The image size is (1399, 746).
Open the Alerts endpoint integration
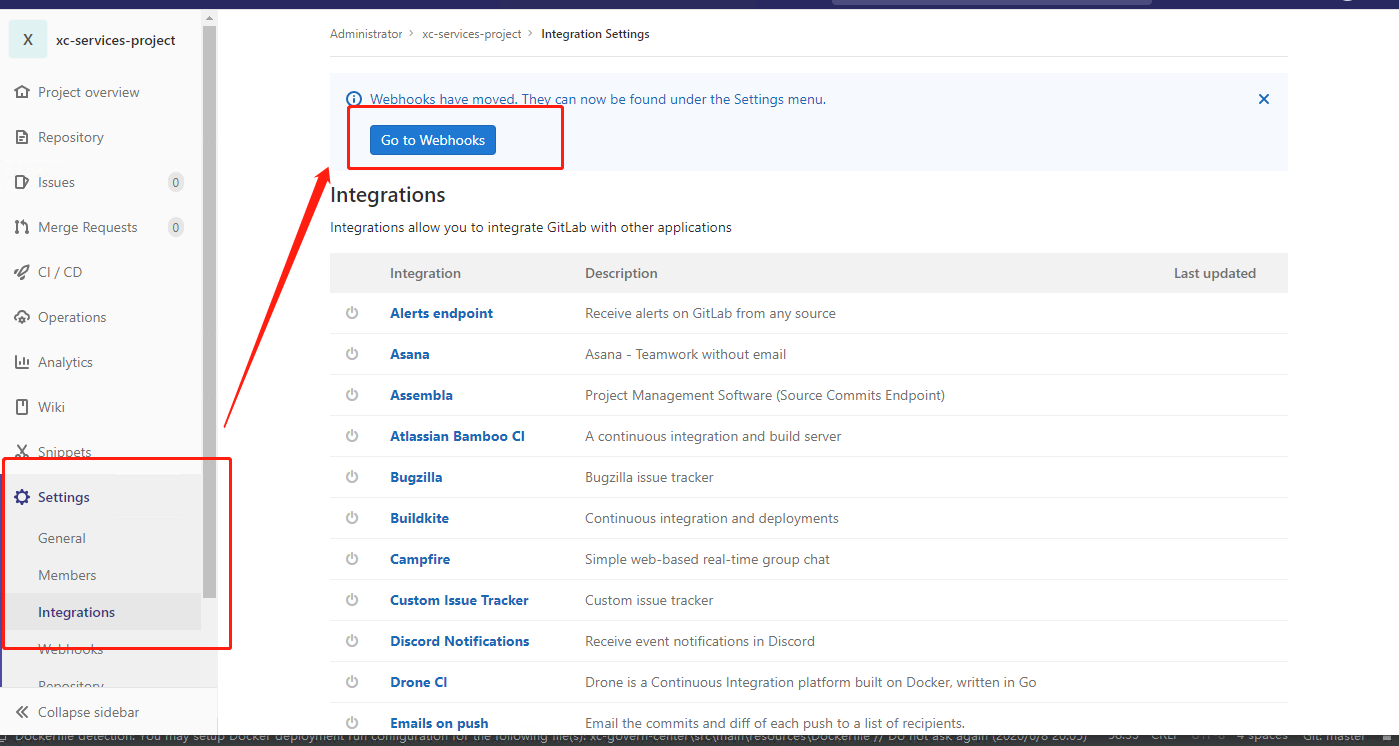pyautogui.click(x=441, y=313)
